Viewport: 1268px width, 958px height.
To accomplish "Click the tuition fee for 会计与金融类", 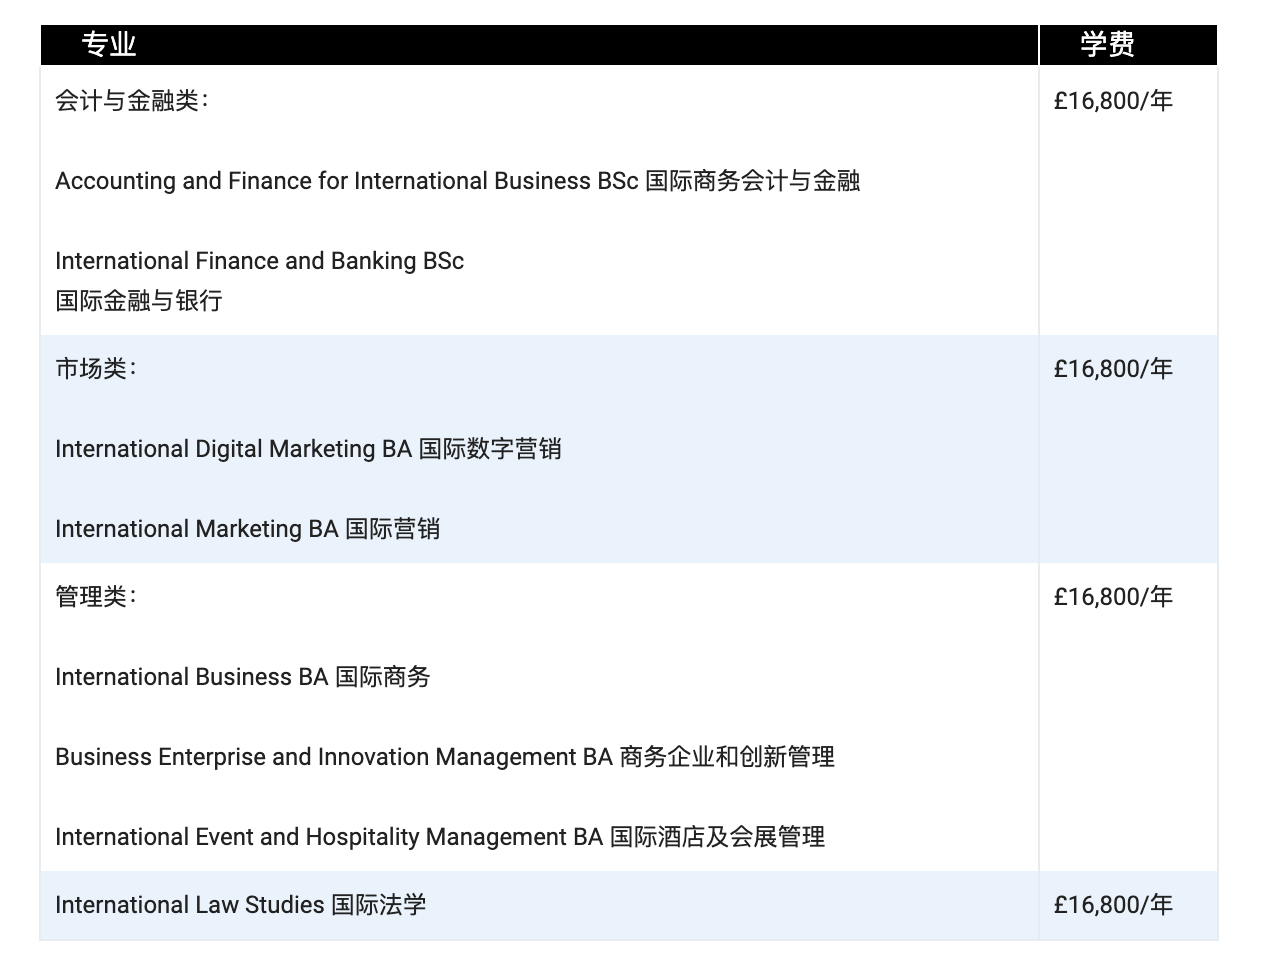I will point(1113,101).
